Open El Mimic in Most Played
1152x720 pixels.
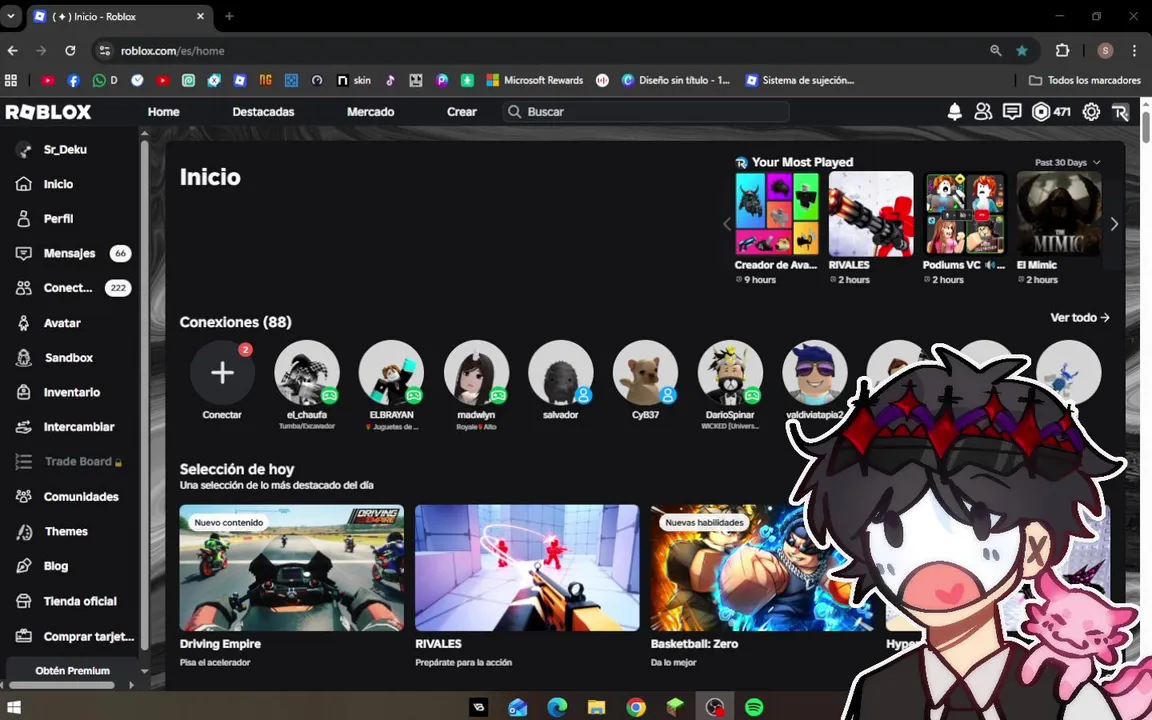tap(1059, 214)
